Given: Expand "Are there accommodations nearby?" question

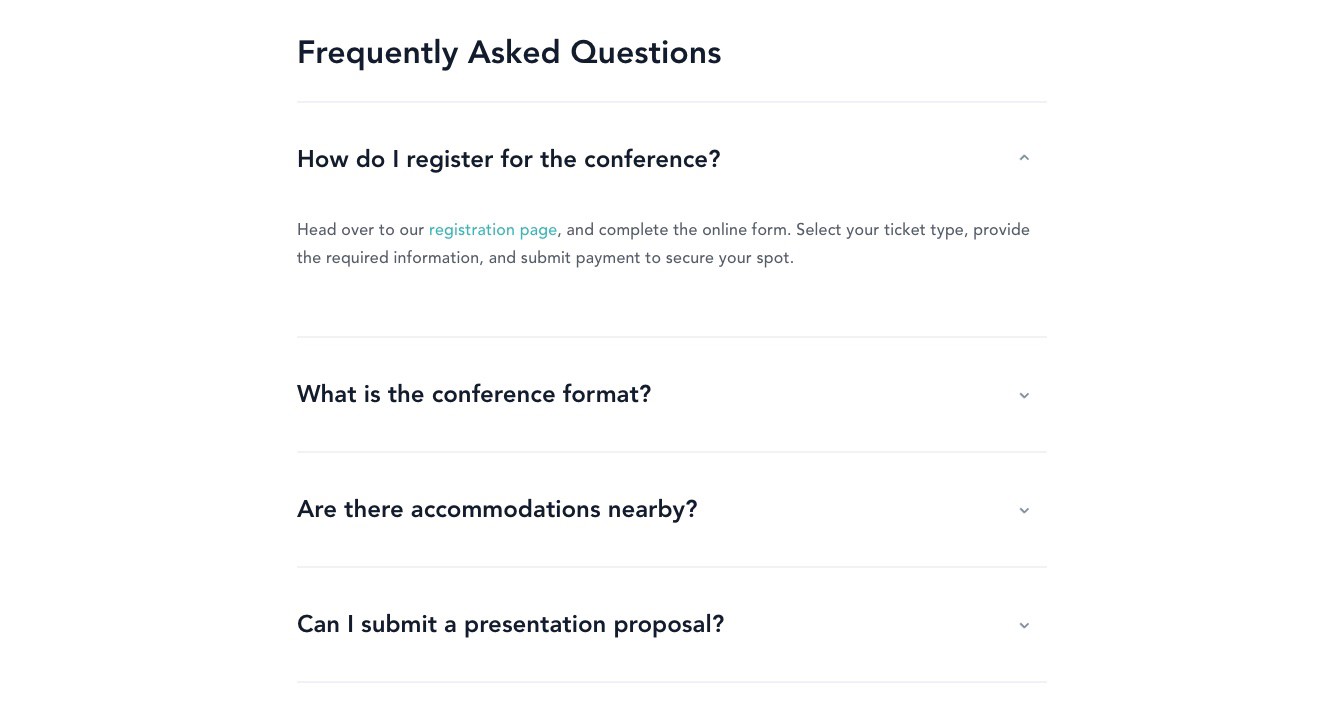Looking at the screenshot, I should point(497,509).
